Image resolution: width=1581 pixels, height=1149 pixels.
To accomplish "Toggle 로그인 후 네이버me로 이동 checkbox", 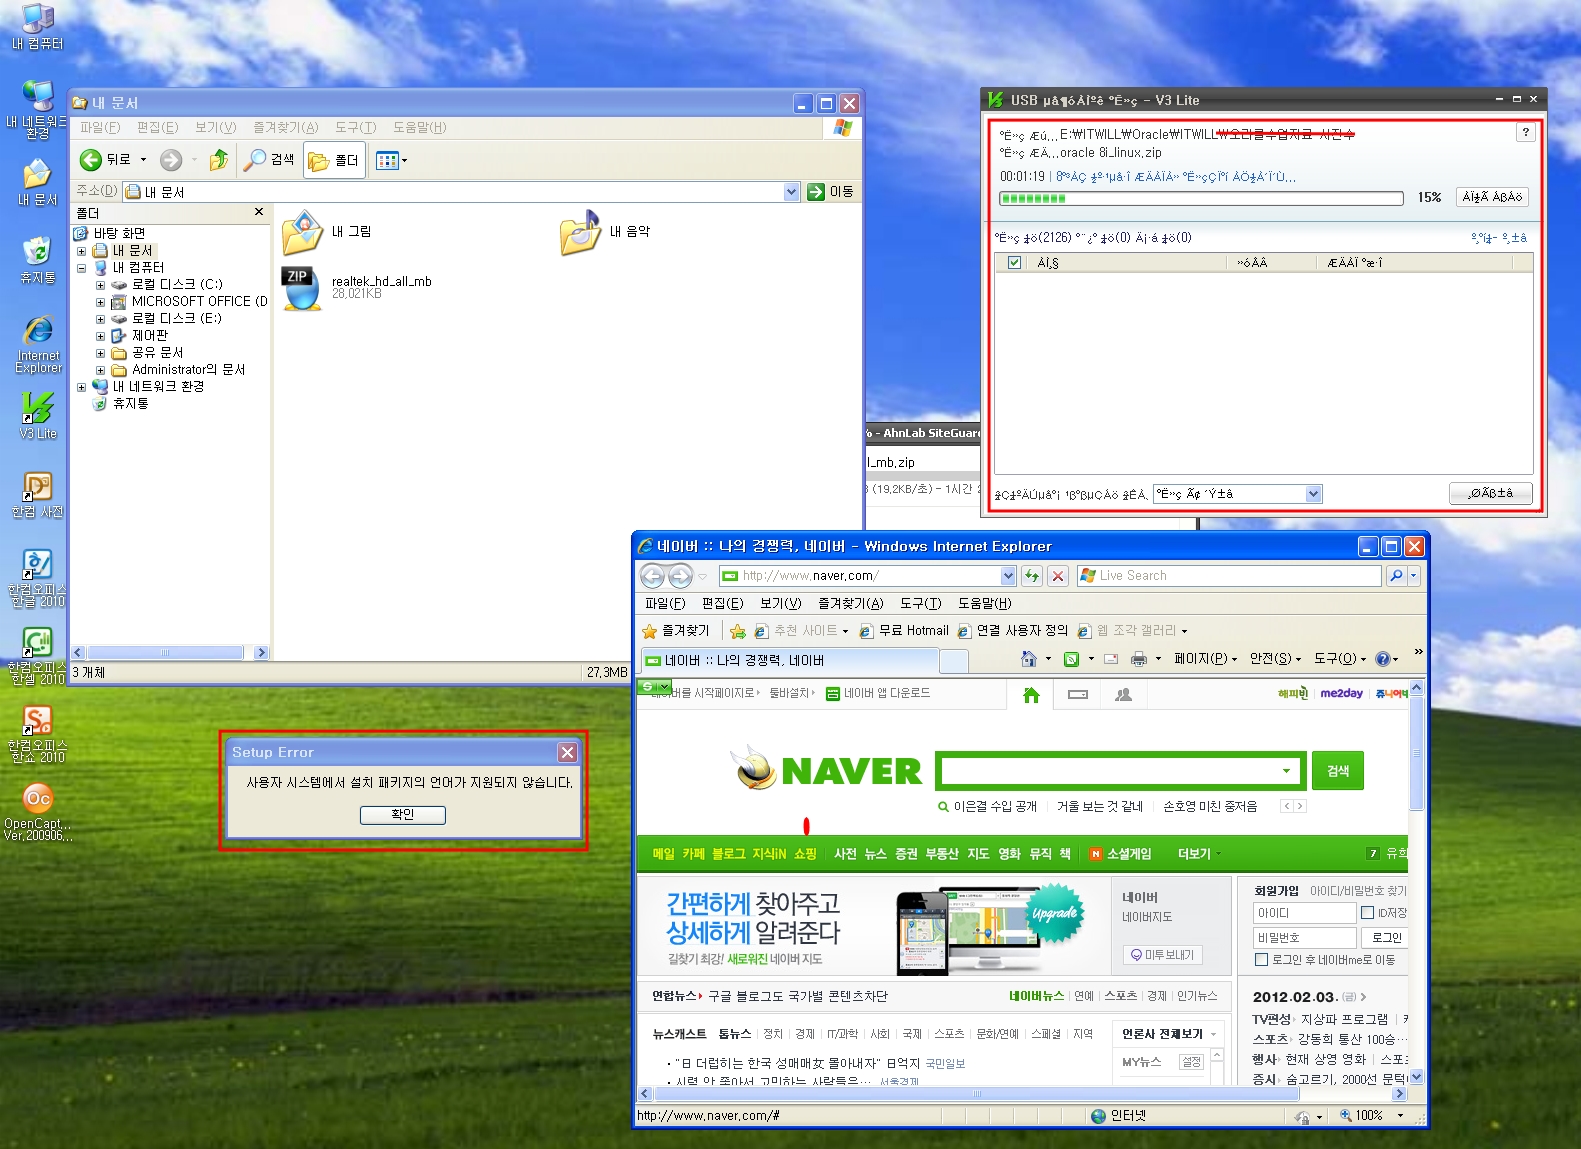I will pyautogui.click(x=1261, y=960).
